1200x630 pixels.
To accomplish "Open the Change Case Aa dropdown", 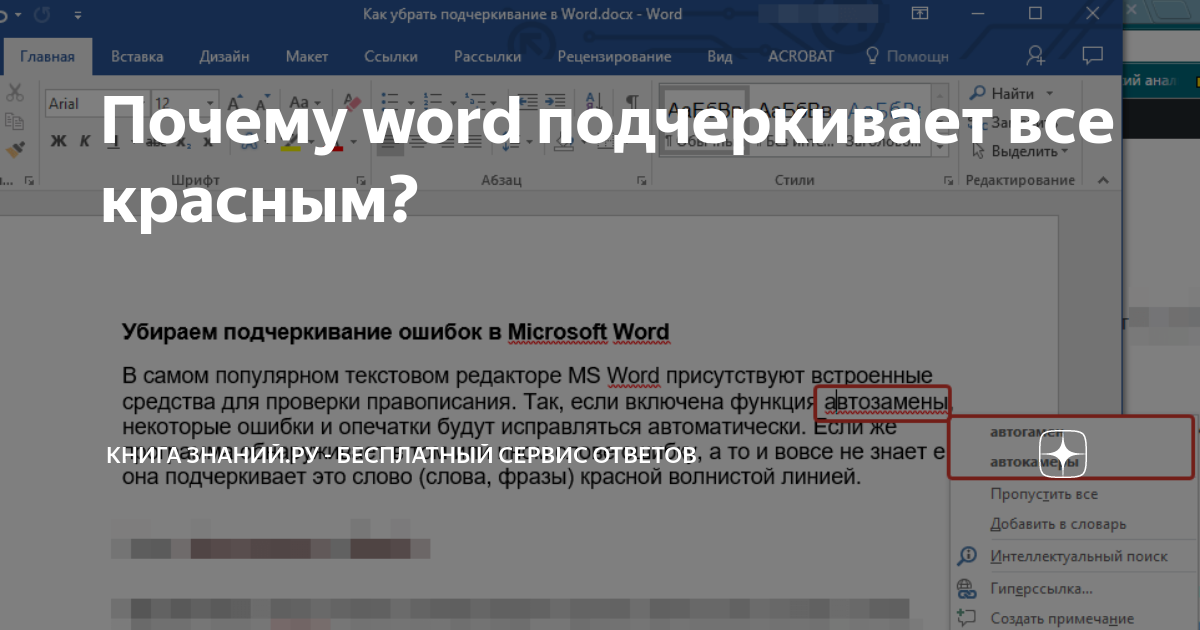I will (303, 103).
